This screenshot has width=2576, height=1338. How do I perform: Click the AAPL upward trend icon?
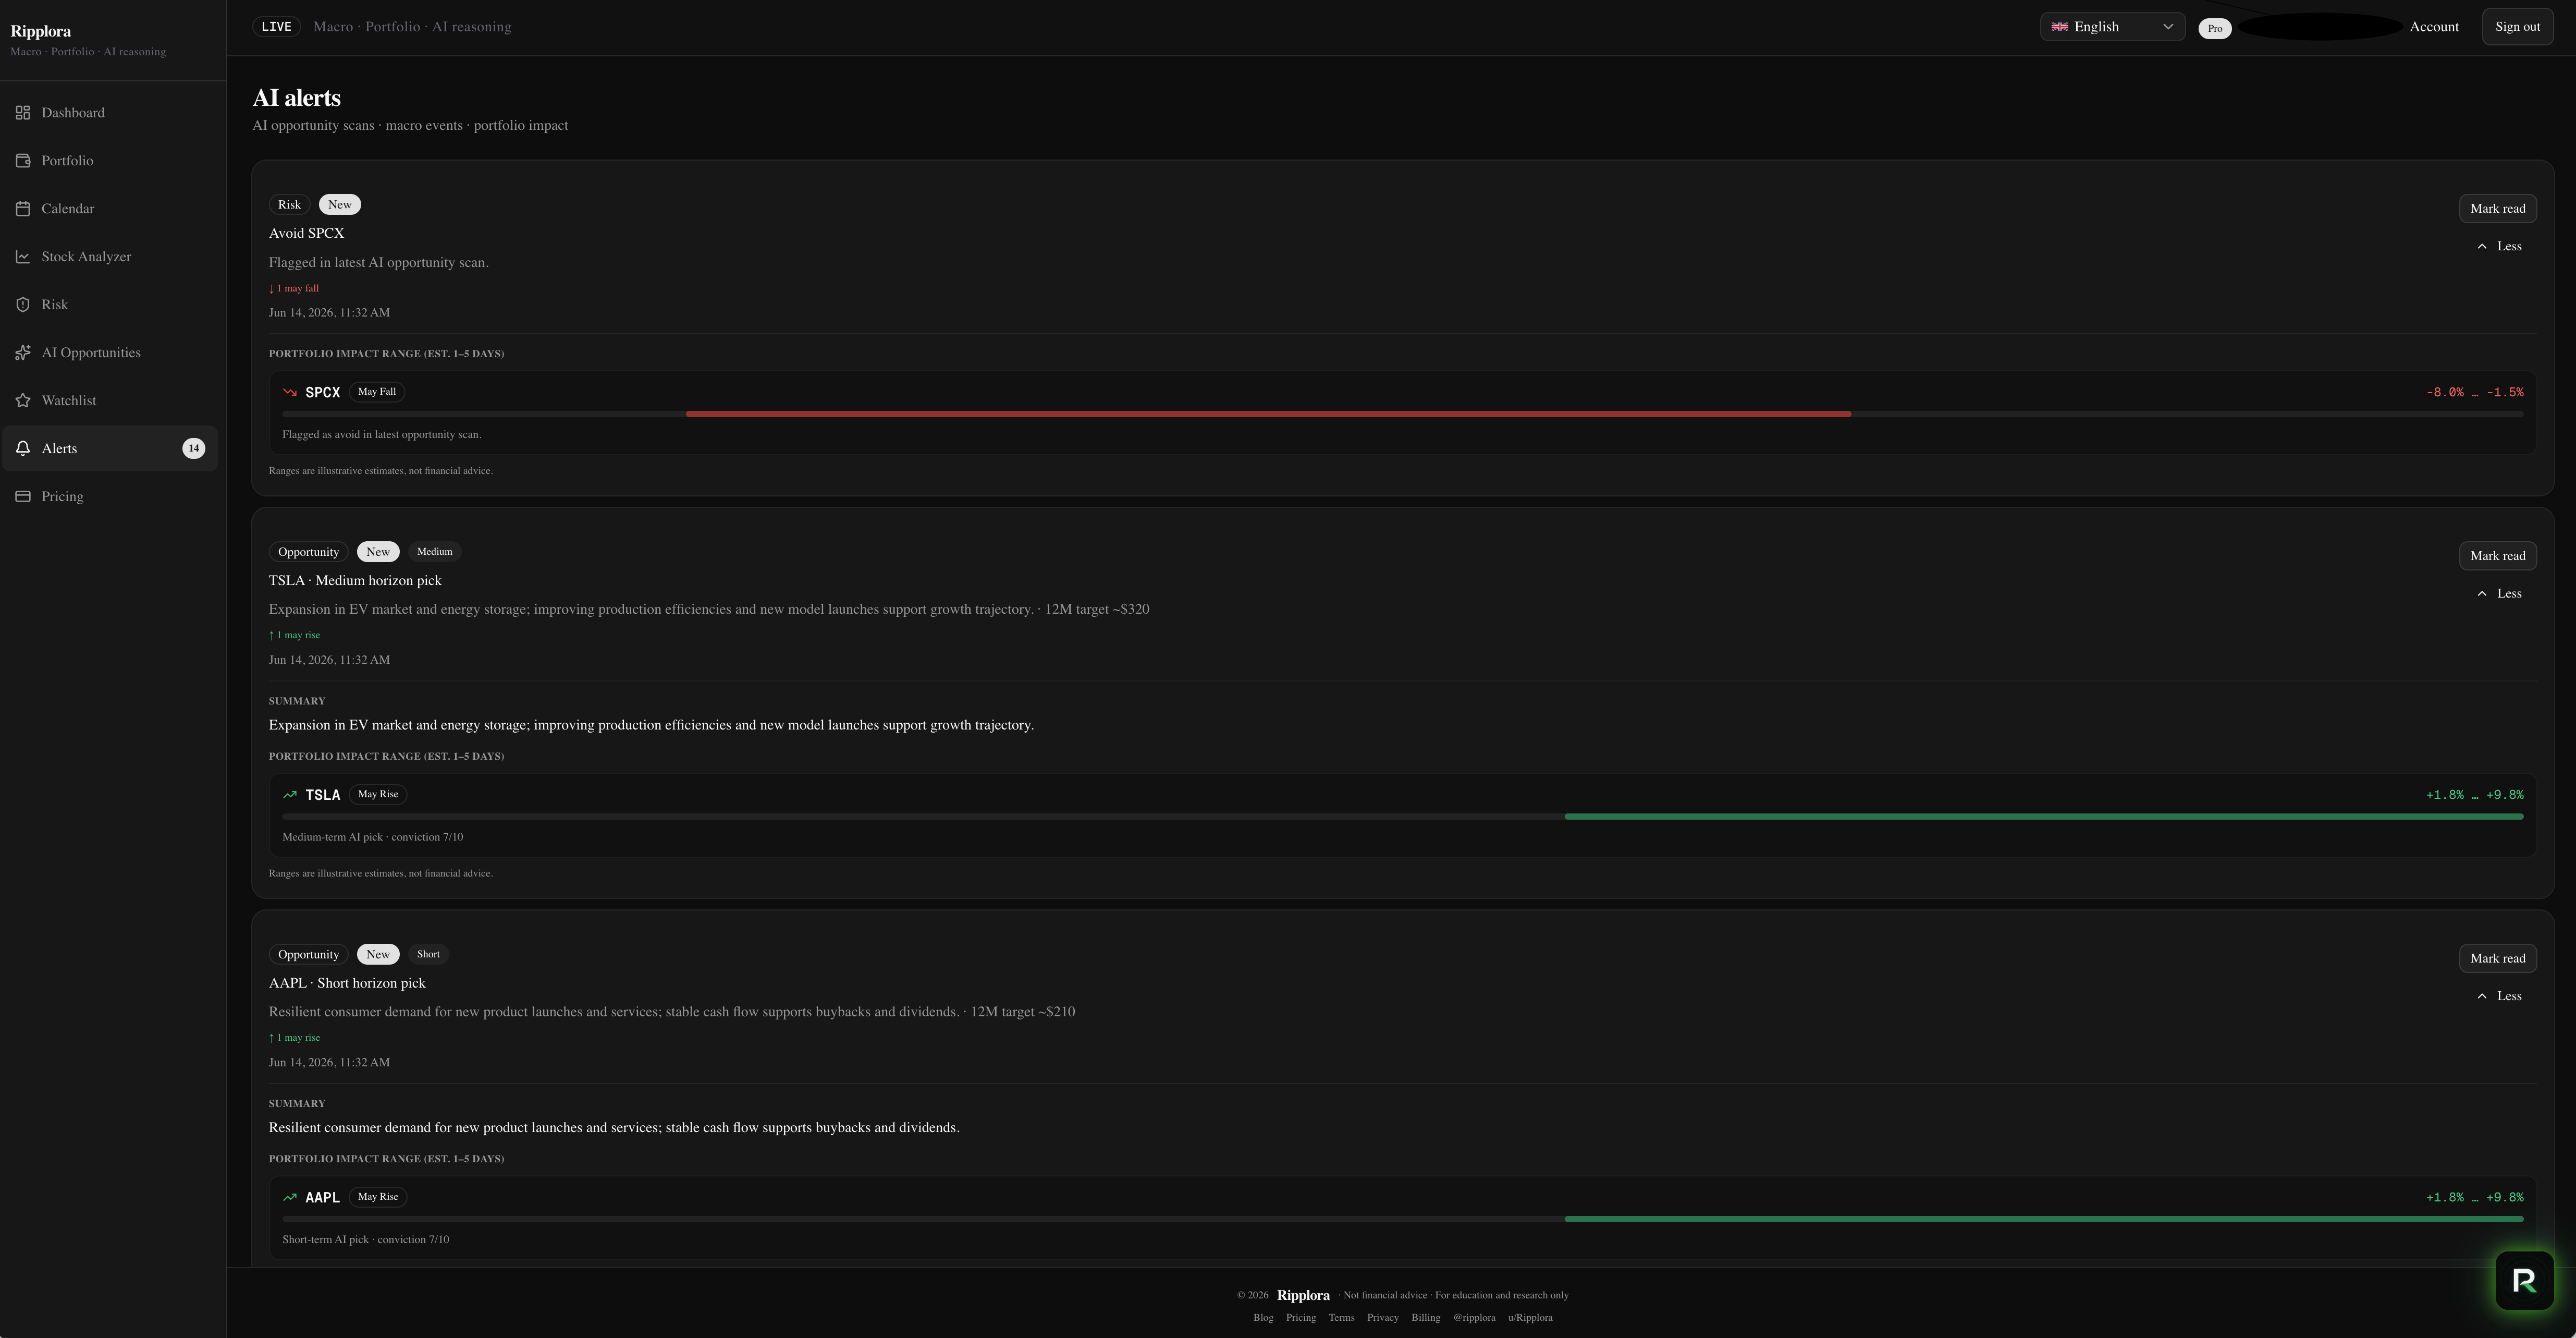tap(290, 1197)
